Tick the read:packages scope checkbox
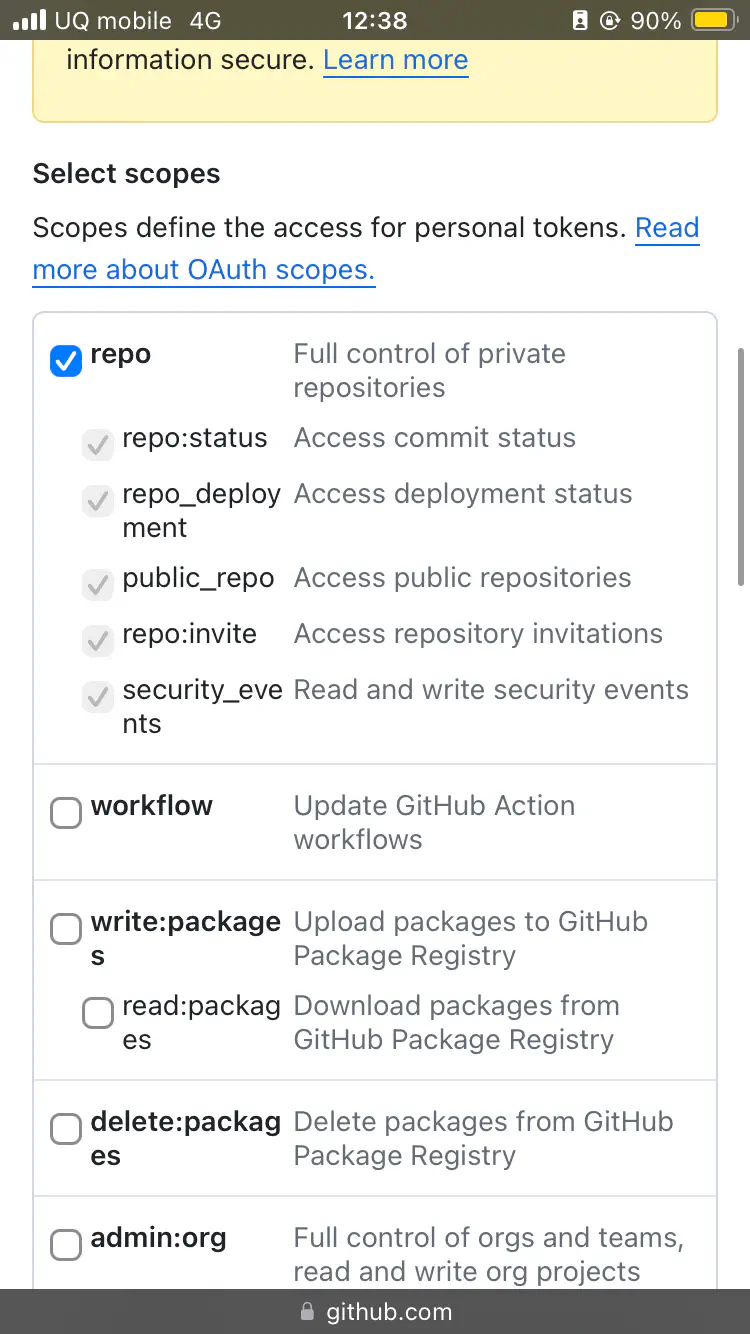The width and height of the screenshot is (750, 1334). pyautogui.click(x=98, y=1013)
